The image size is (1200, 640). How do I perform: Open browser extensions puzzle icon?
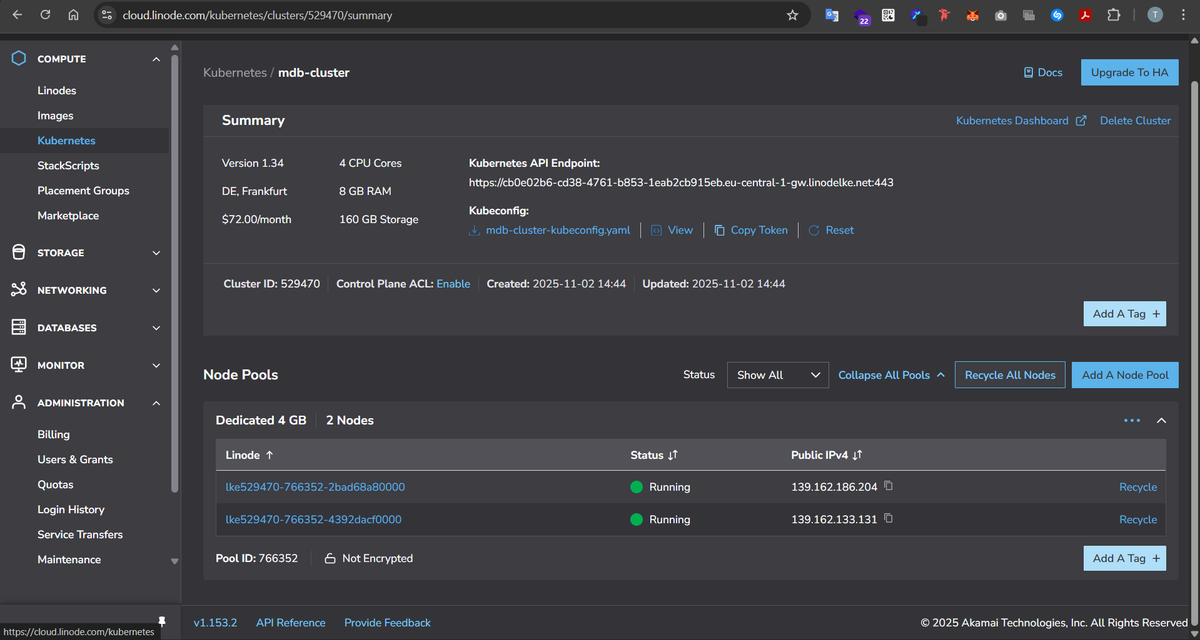pos(1113,15)
